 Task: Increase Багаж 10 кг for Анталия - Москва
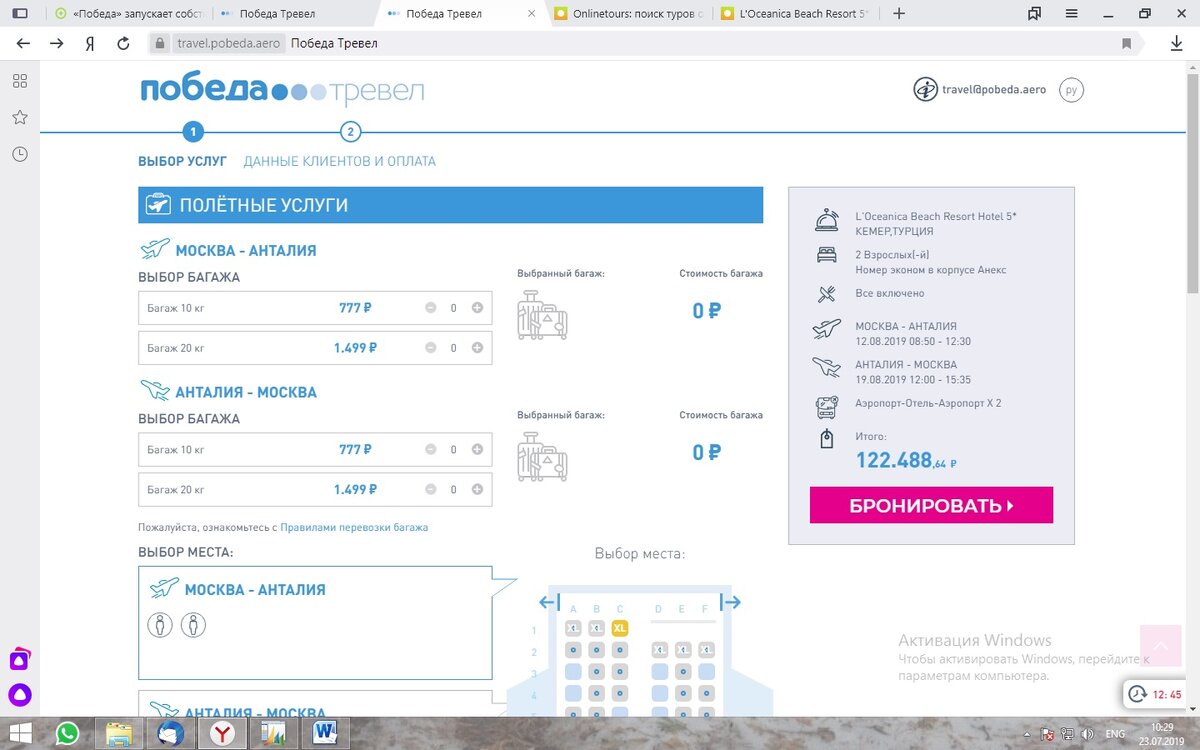click(x=477, y=450)
